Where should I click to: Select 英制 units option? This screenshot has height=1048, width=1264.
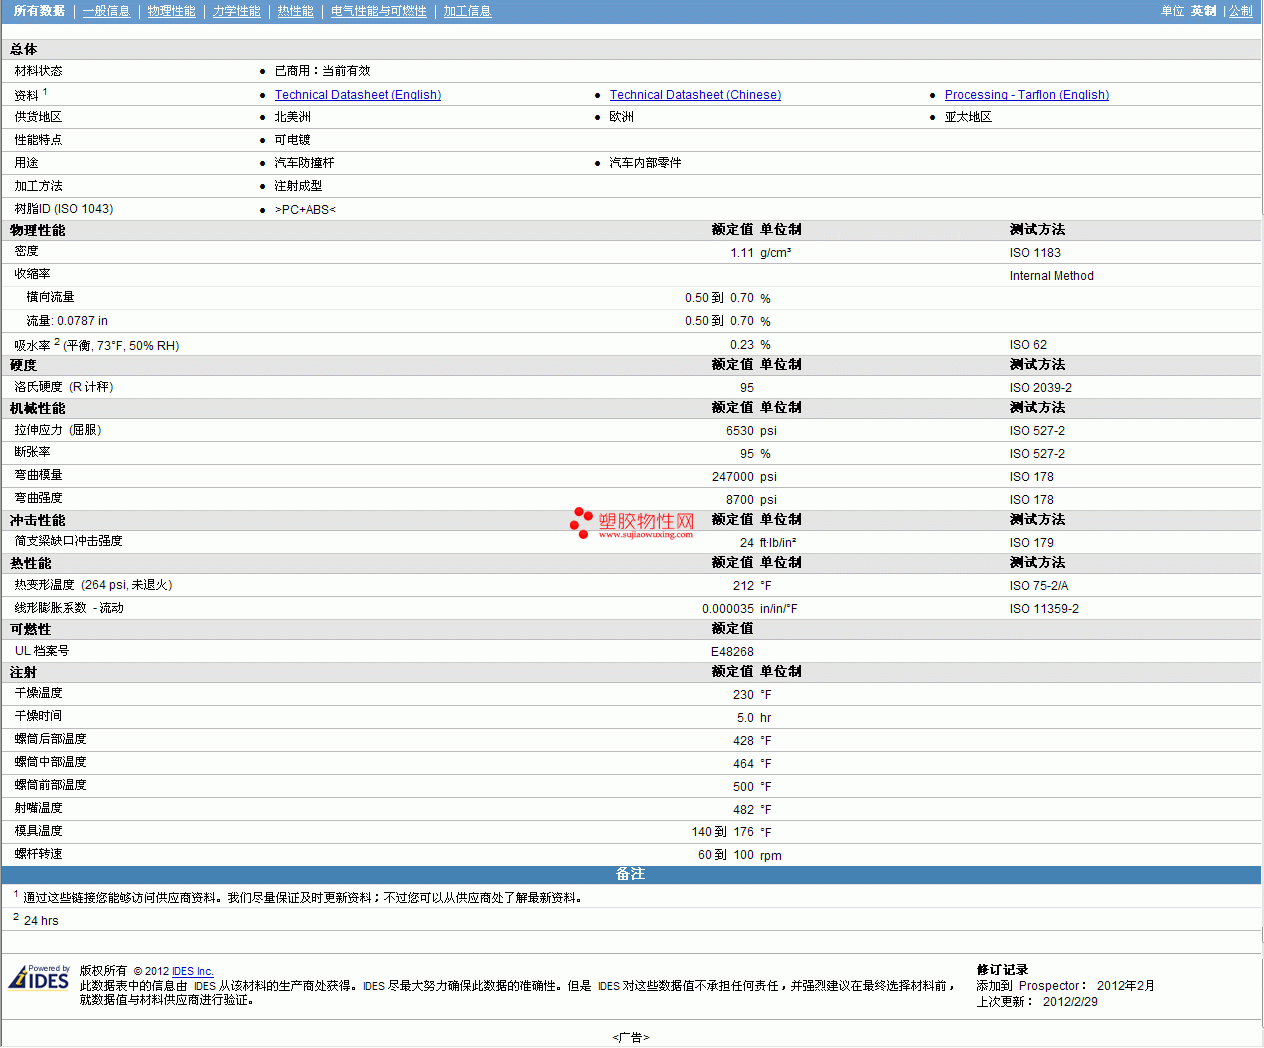[x=1203, y=11]
